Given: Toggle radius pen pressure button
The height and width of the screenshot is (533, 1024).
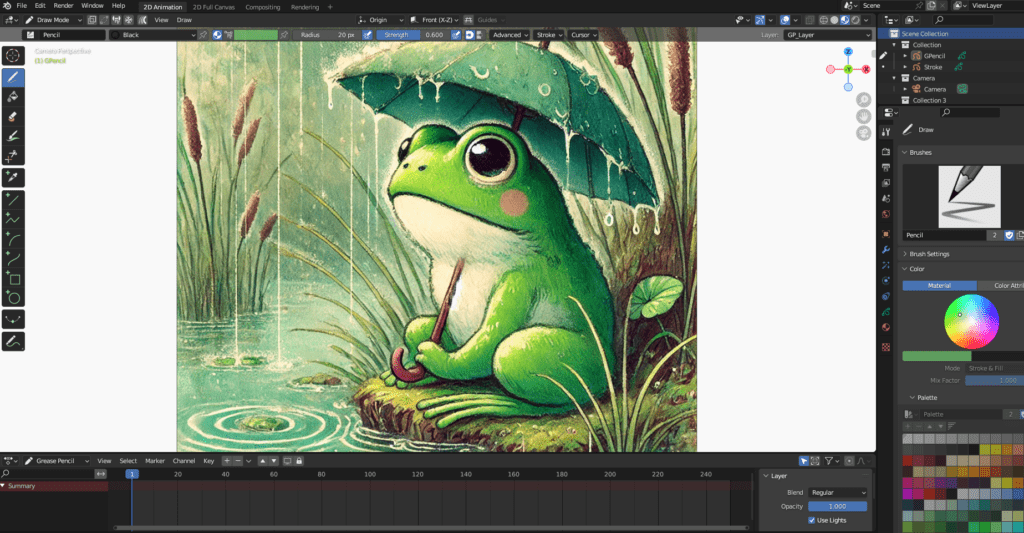Looking at the screenshot, I should (x=368, y=35).
